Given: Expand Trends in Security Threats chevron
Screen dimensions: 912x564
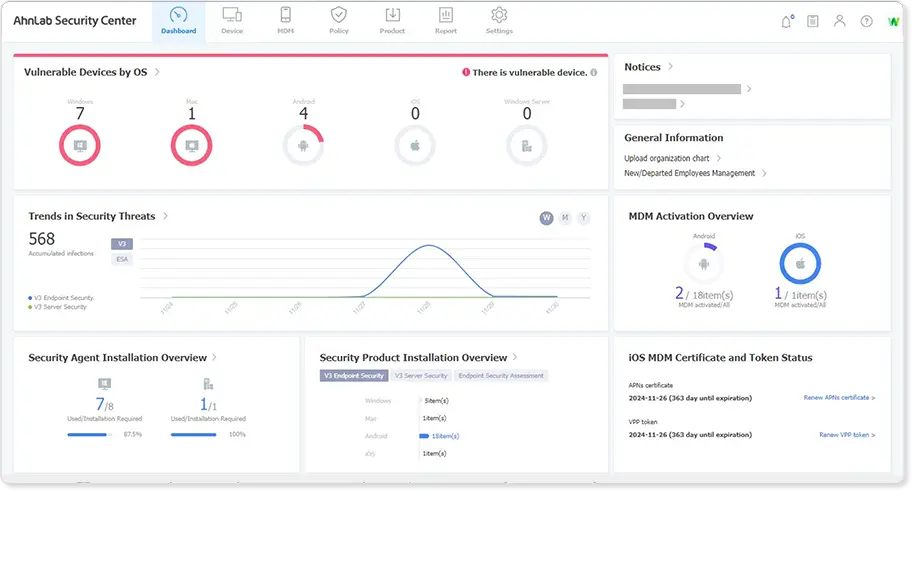Looking at the screenshot, I should (166, 216).
